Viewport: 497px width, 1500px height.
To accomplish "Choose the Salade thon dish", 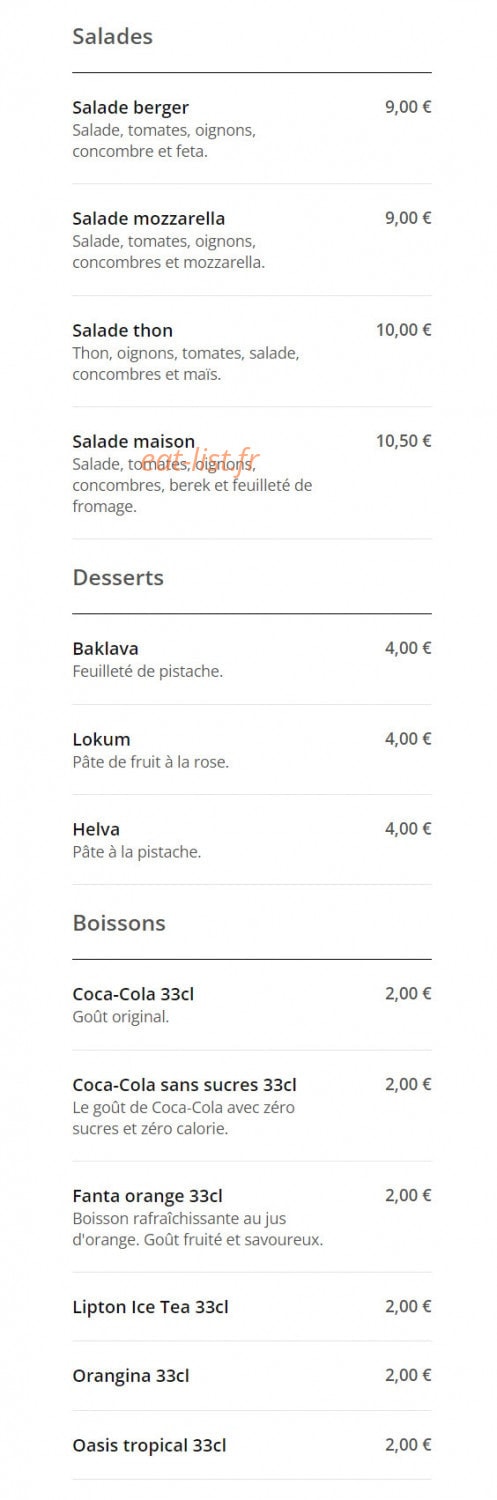I will click(252, 351).
